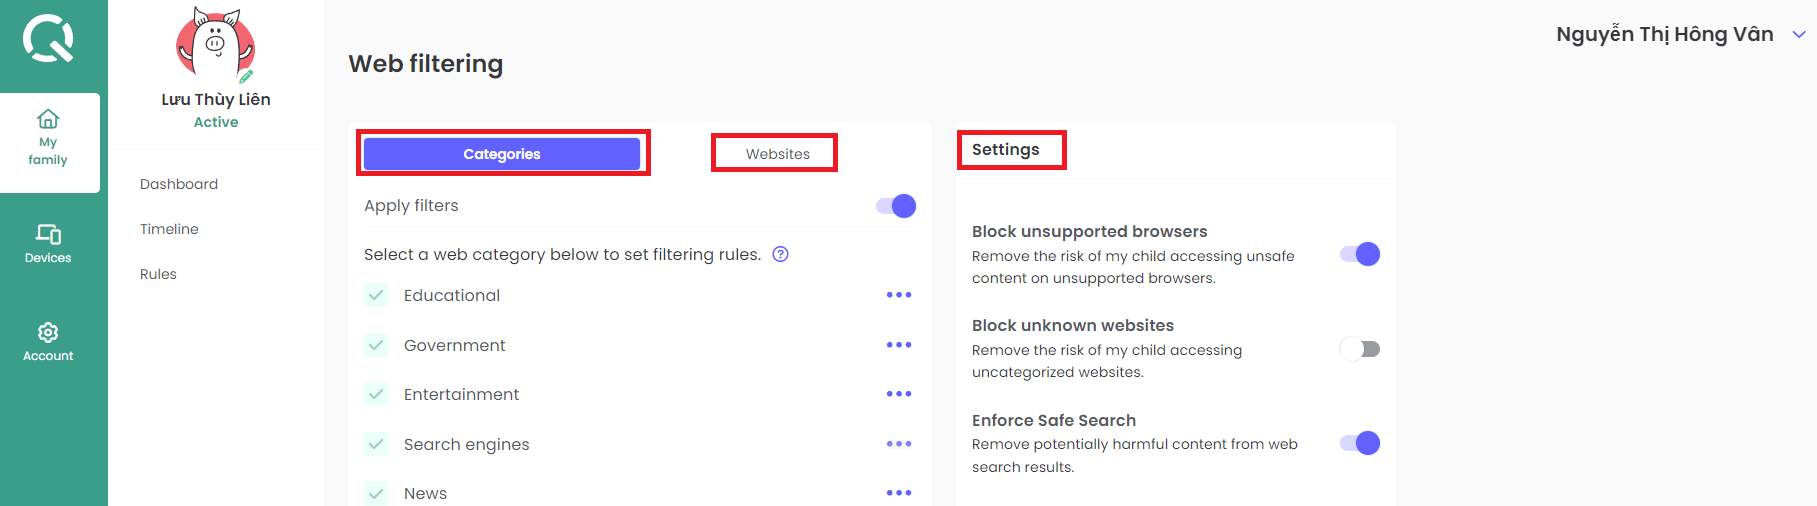Open Search engines options dots
This screenshot has height=506, width=1817.
pos(899,444)
